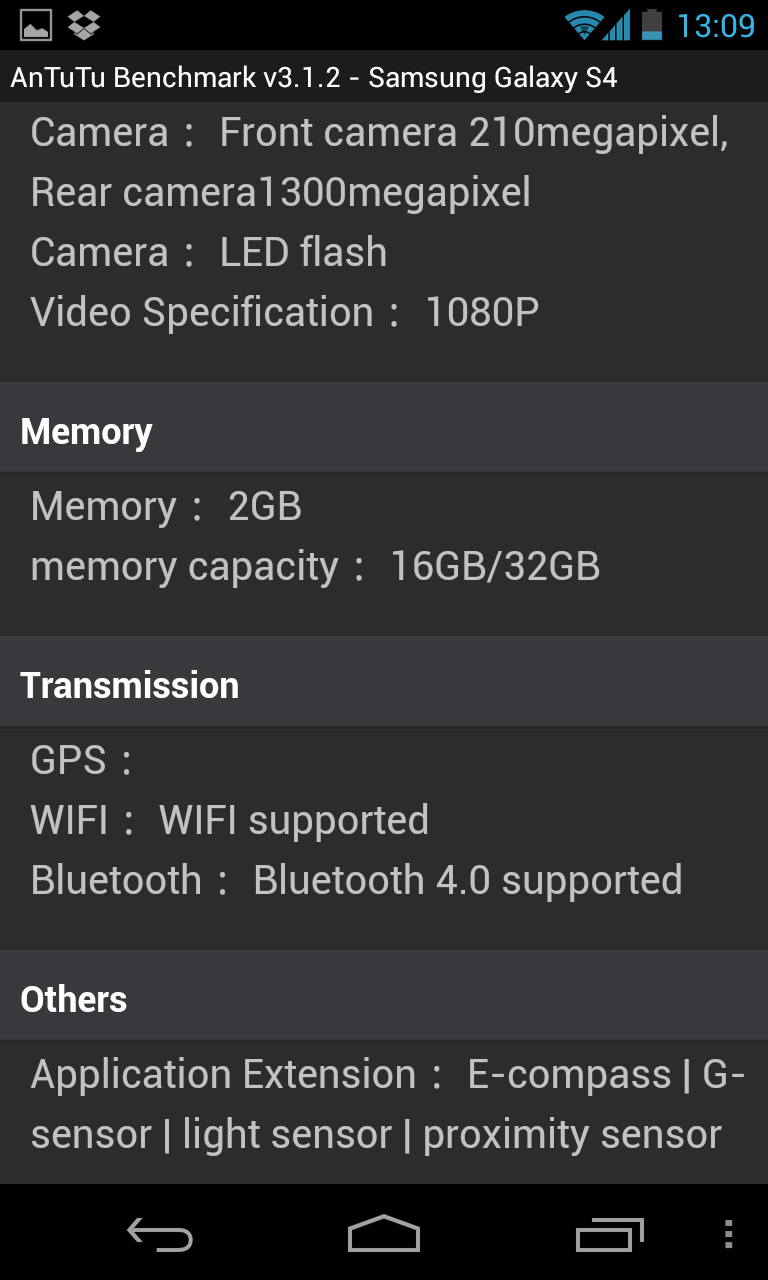Screen dimensions: 768x1280
Task: Tap the WiFi status icon
Action: point(582,25)
